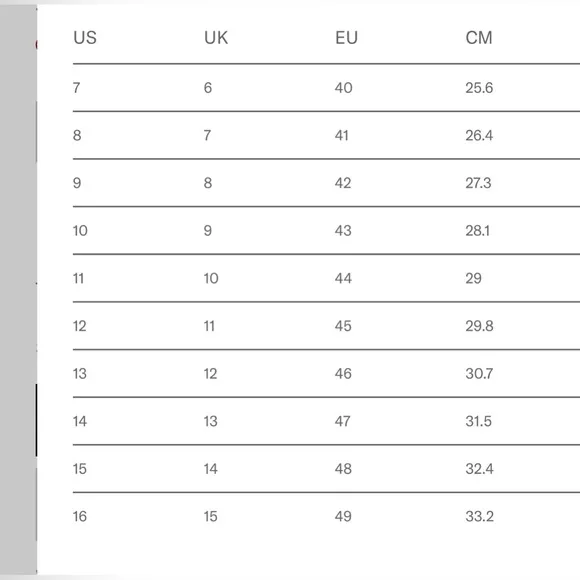Click the 29.8 CM value
580x580 pixels.
pos(479,326)
